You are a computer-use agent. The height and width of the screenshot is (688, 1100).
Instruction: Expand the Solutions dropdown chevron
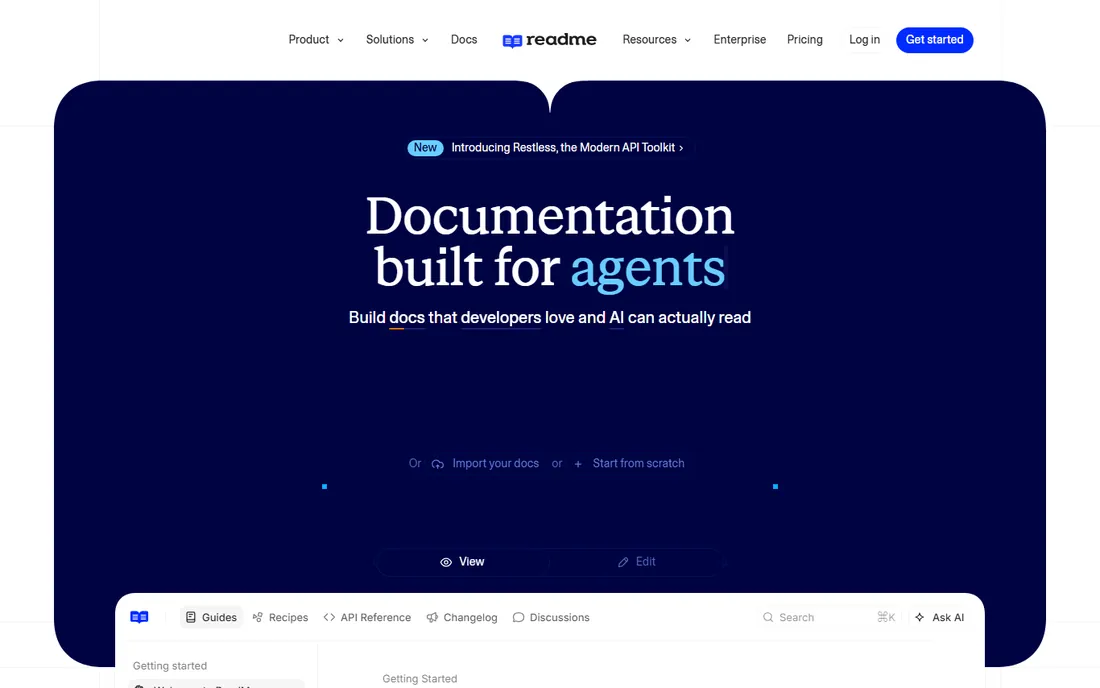425,41
